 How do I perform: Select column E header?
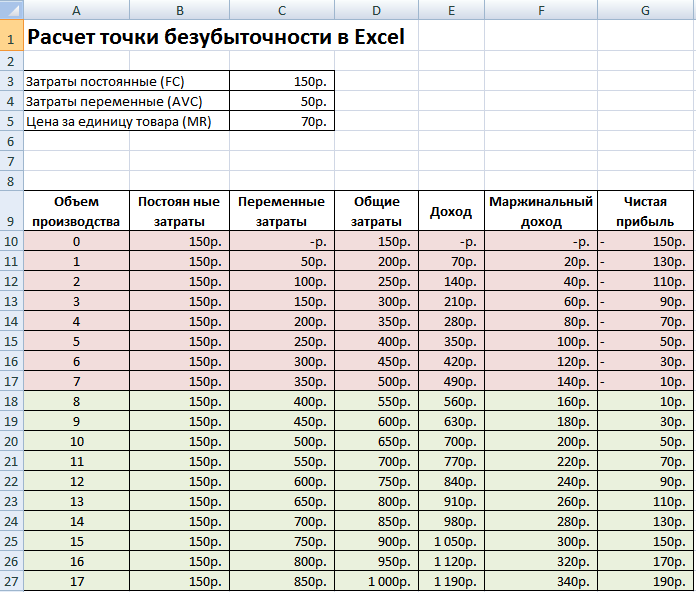pos(451,10)
